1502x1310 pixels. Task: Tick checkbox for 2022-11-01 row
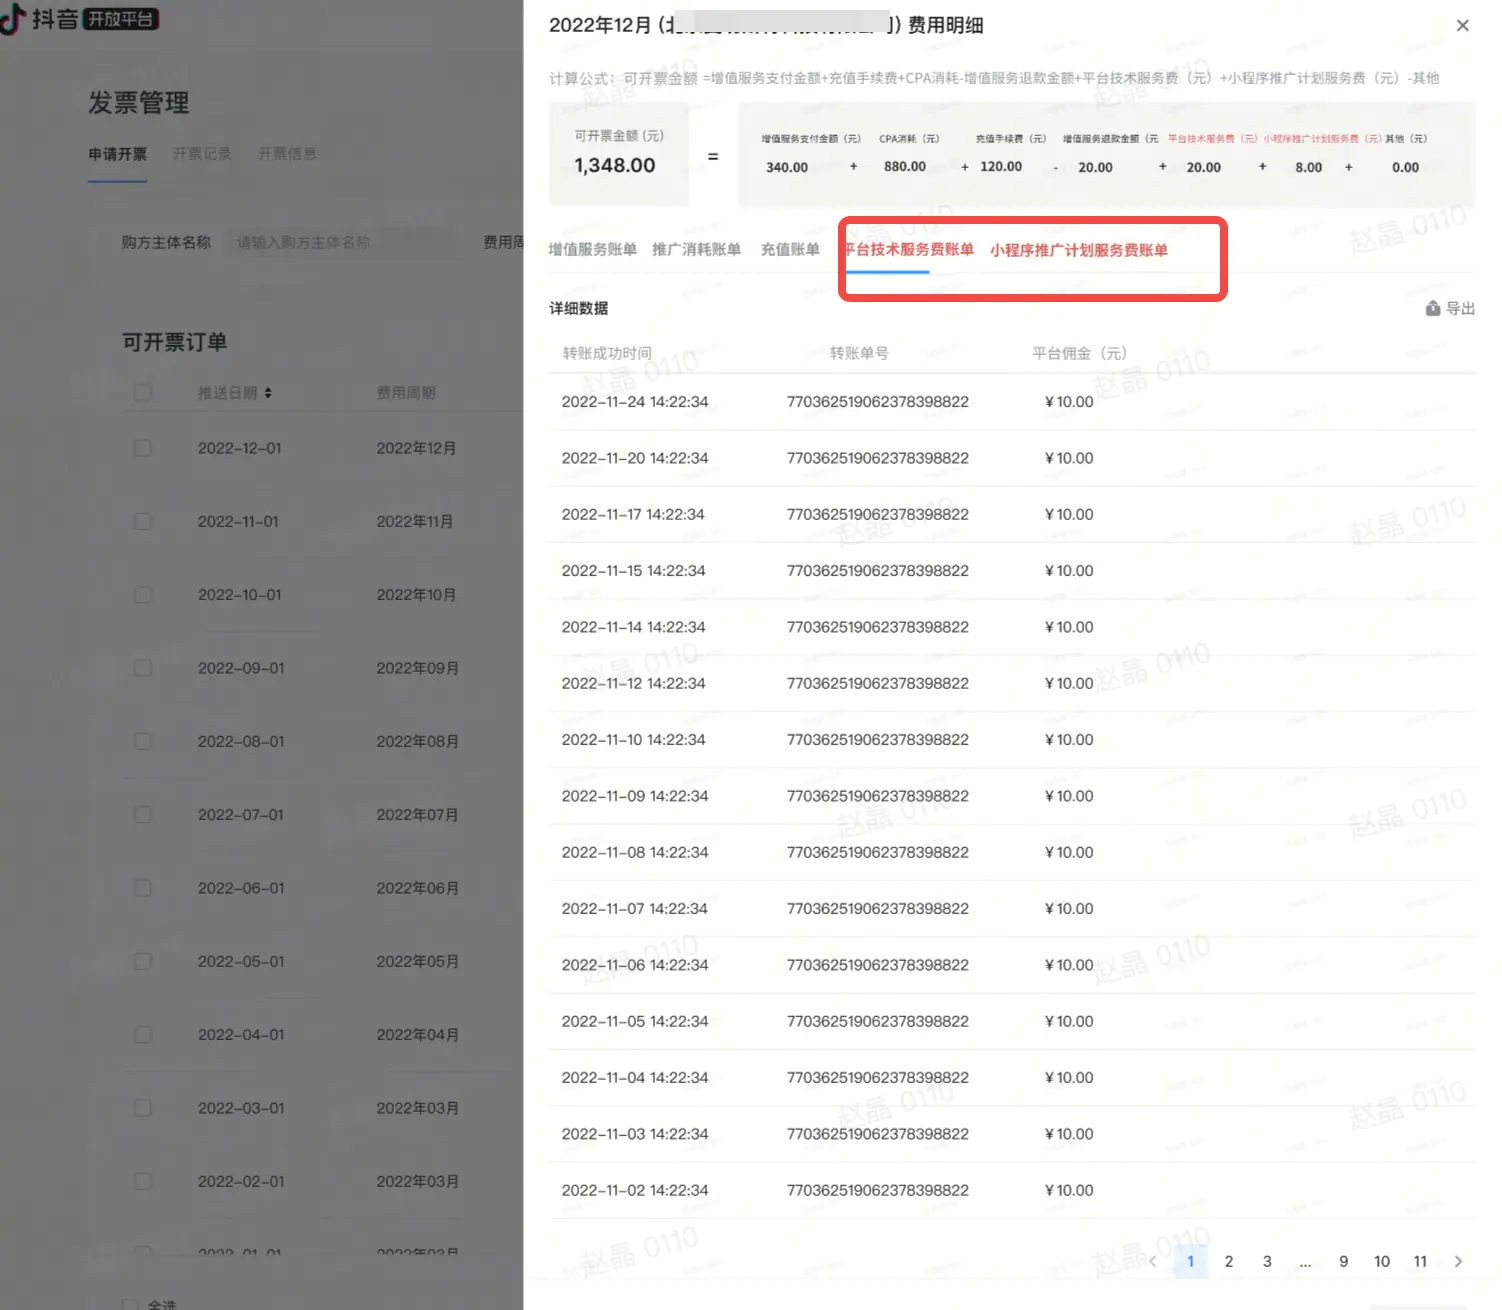[143, 521]
